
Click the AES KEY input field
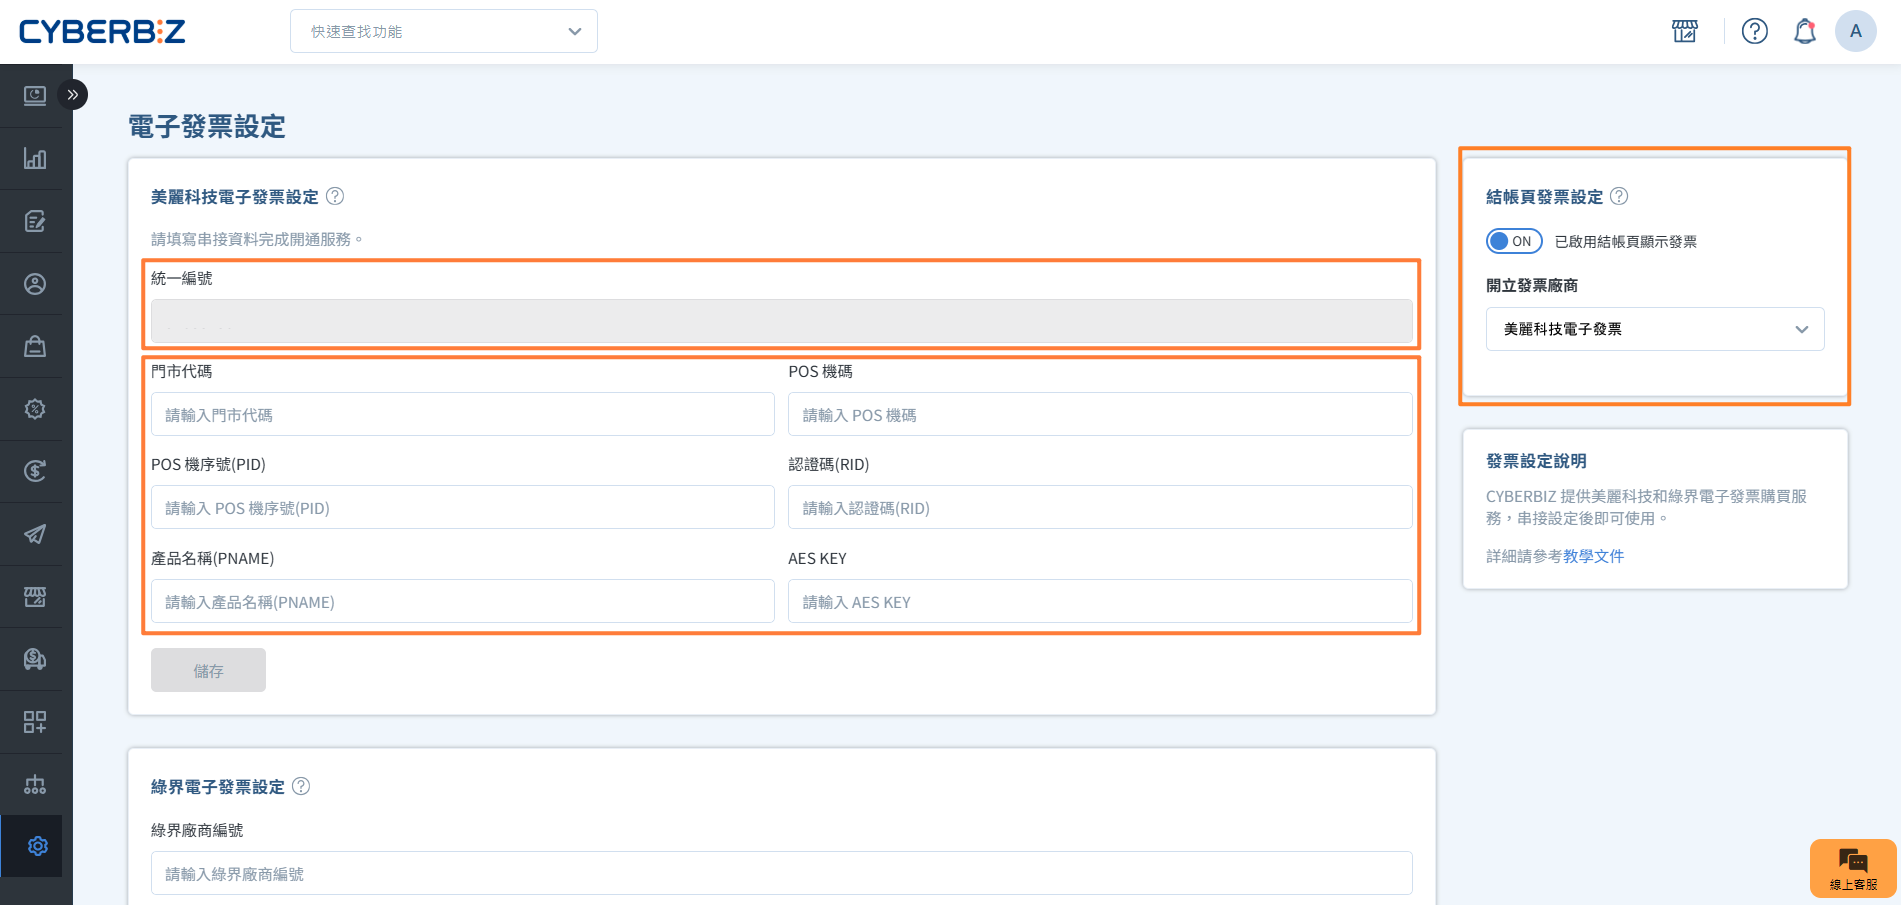[x=1100, y=602]
